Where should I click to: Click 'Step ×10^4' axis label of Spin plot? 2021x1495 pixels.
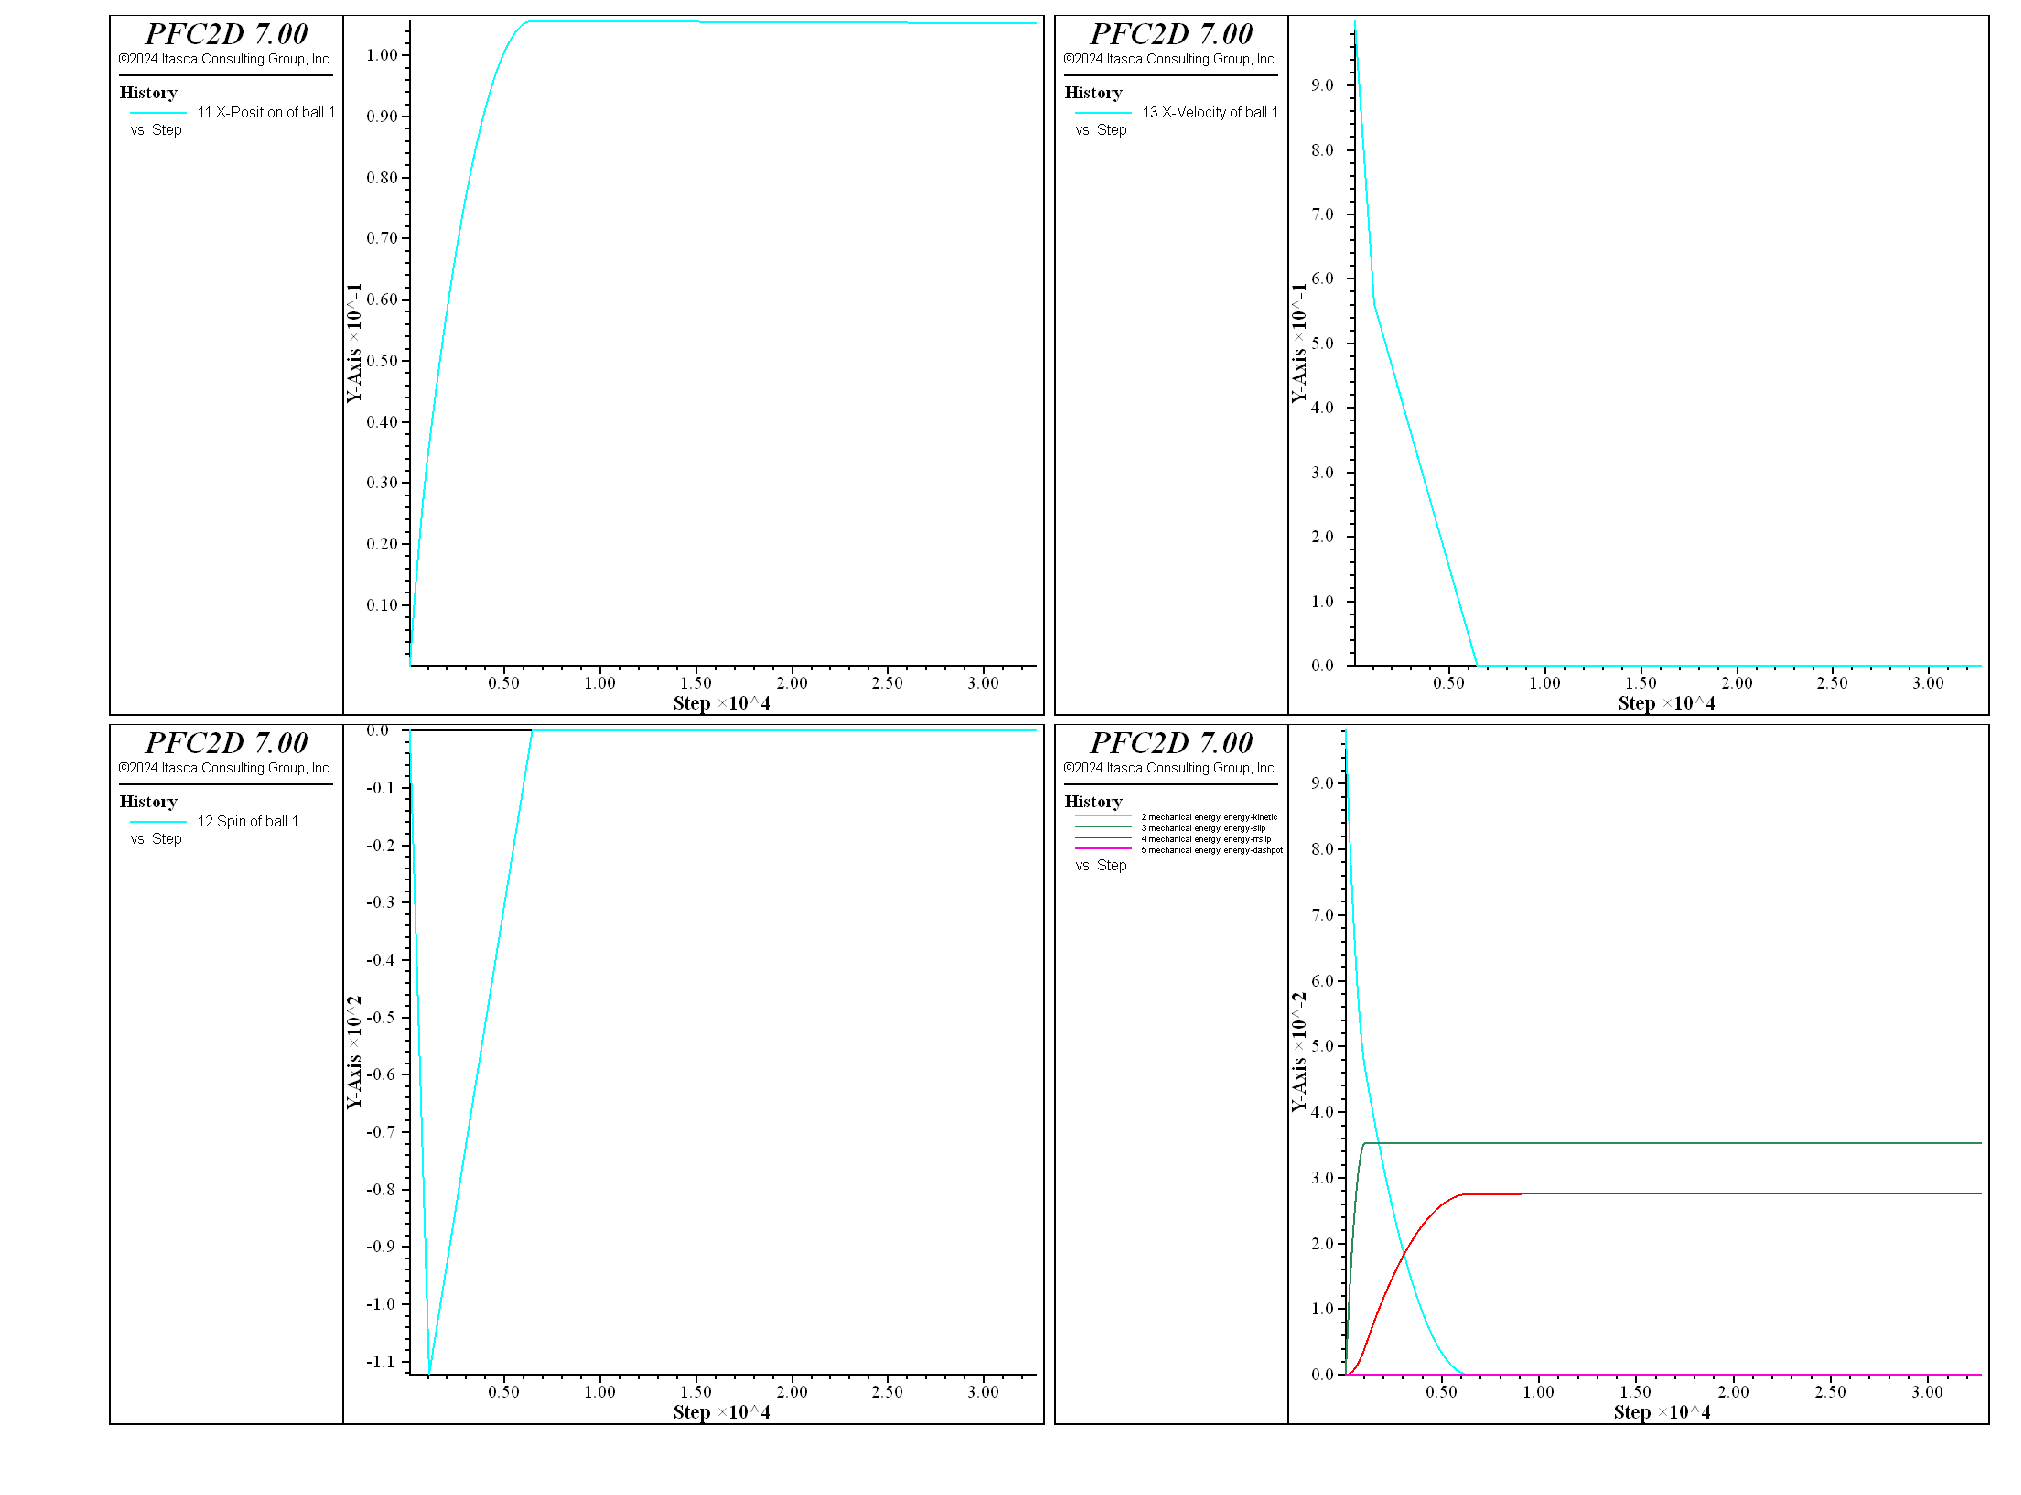(721, 1412)
